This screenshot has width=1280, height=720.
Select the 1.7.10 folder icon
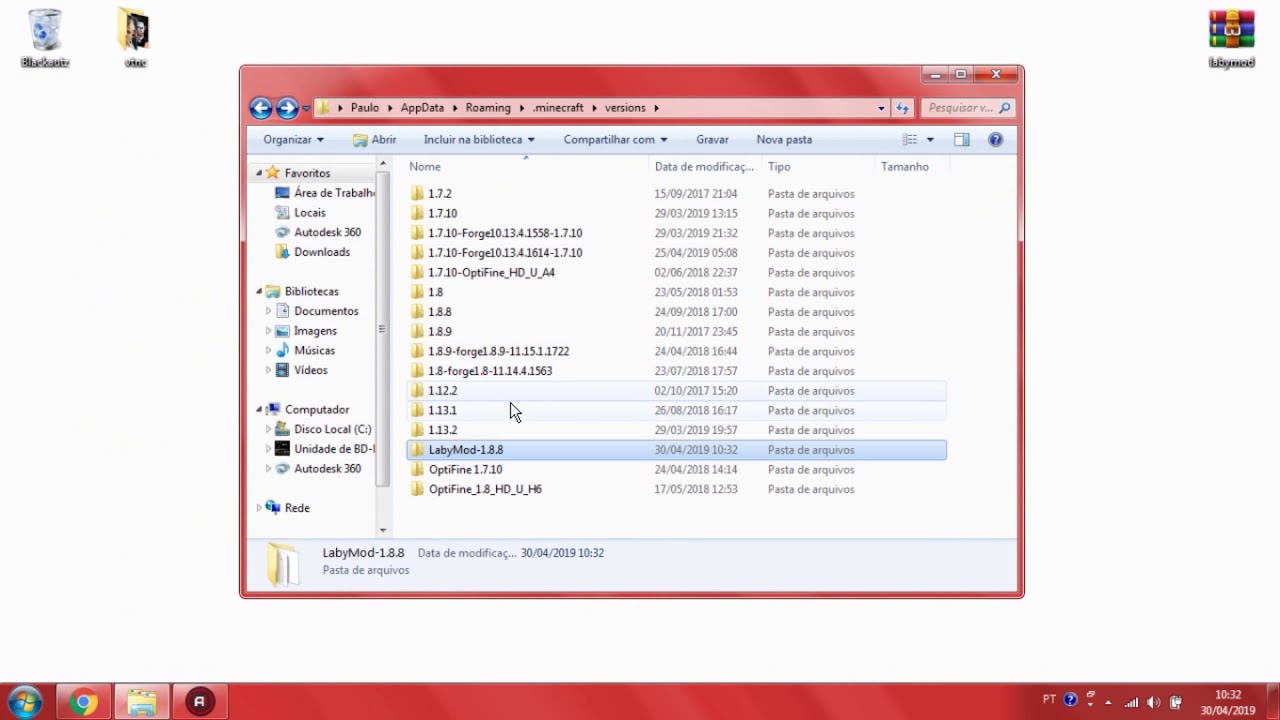(x=418, y=213)
